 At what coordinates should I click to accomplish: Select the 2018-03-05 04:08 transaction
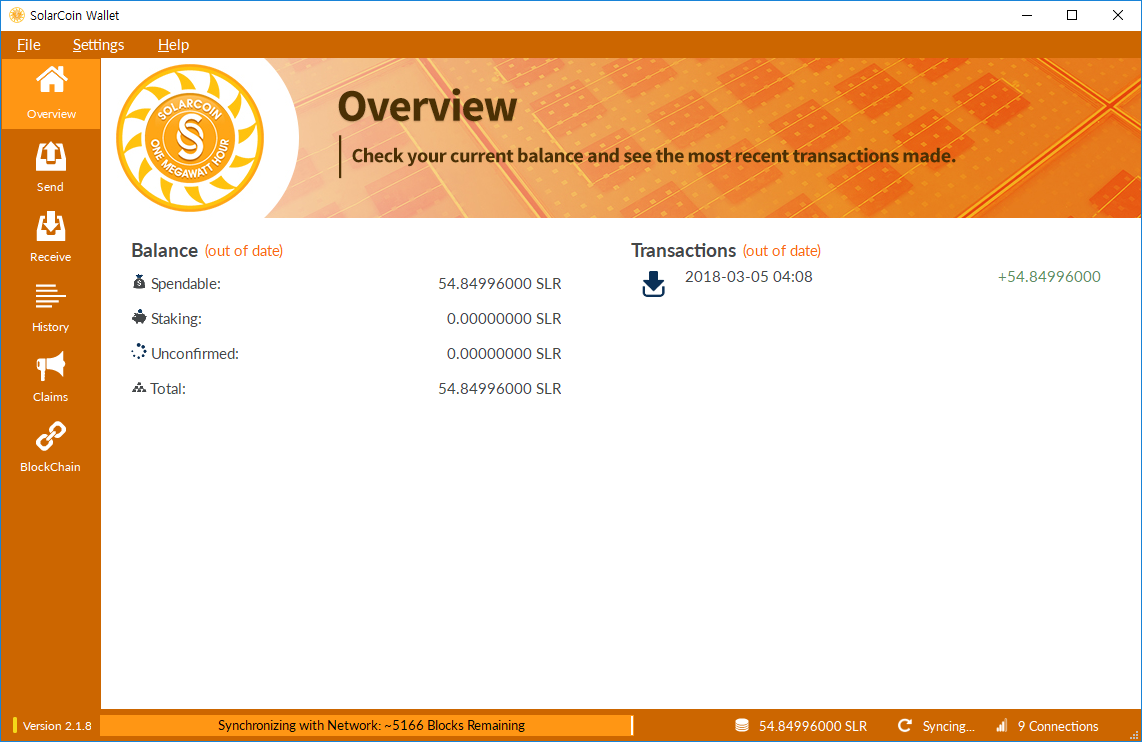[872, 284]
